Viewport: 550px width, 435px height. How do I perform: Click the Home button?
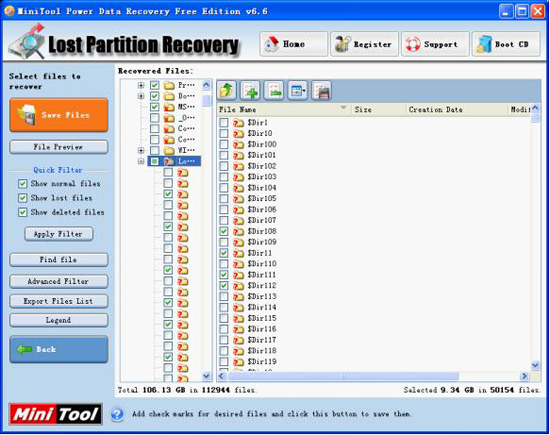point(293,44)
